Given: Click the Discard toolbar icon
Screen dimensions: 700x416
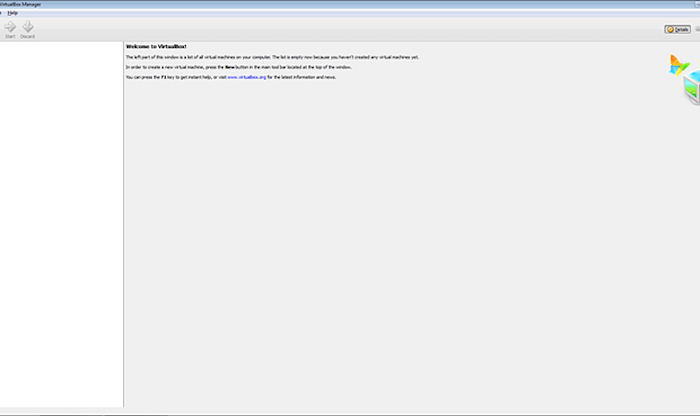Looking at the screenshot, I should point(28,27).
